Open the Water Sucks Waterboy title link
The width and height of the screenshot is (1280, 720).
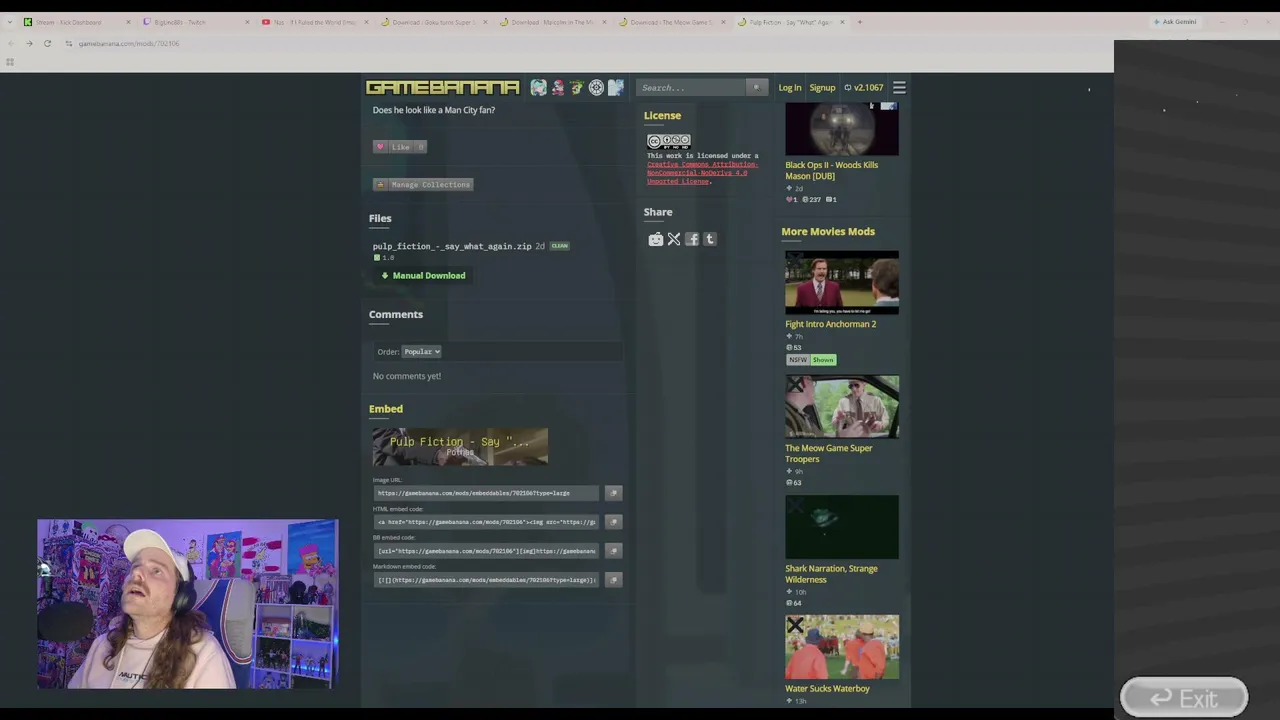pos(827,689)
